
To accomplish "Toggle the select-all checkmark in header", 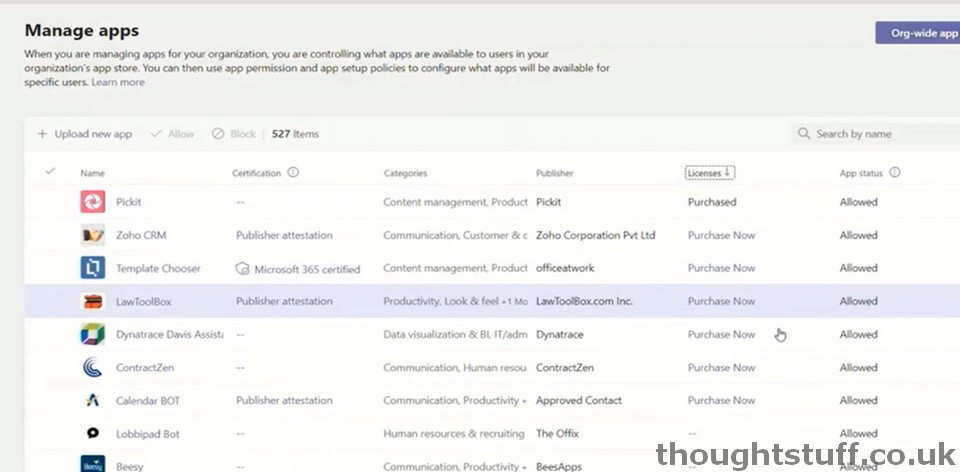I will (50, 171).
